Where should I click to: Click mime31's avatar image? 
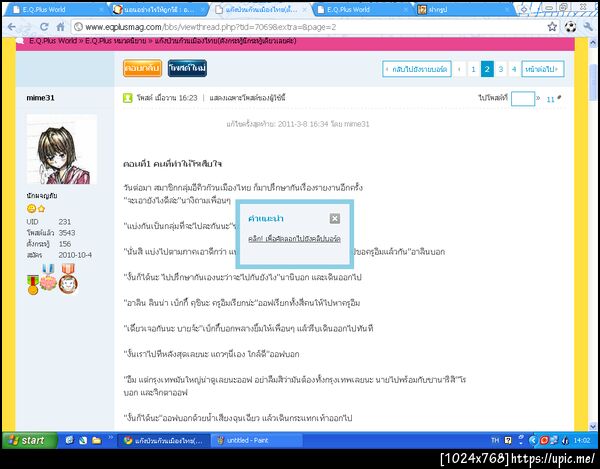(x=62, y=149)
